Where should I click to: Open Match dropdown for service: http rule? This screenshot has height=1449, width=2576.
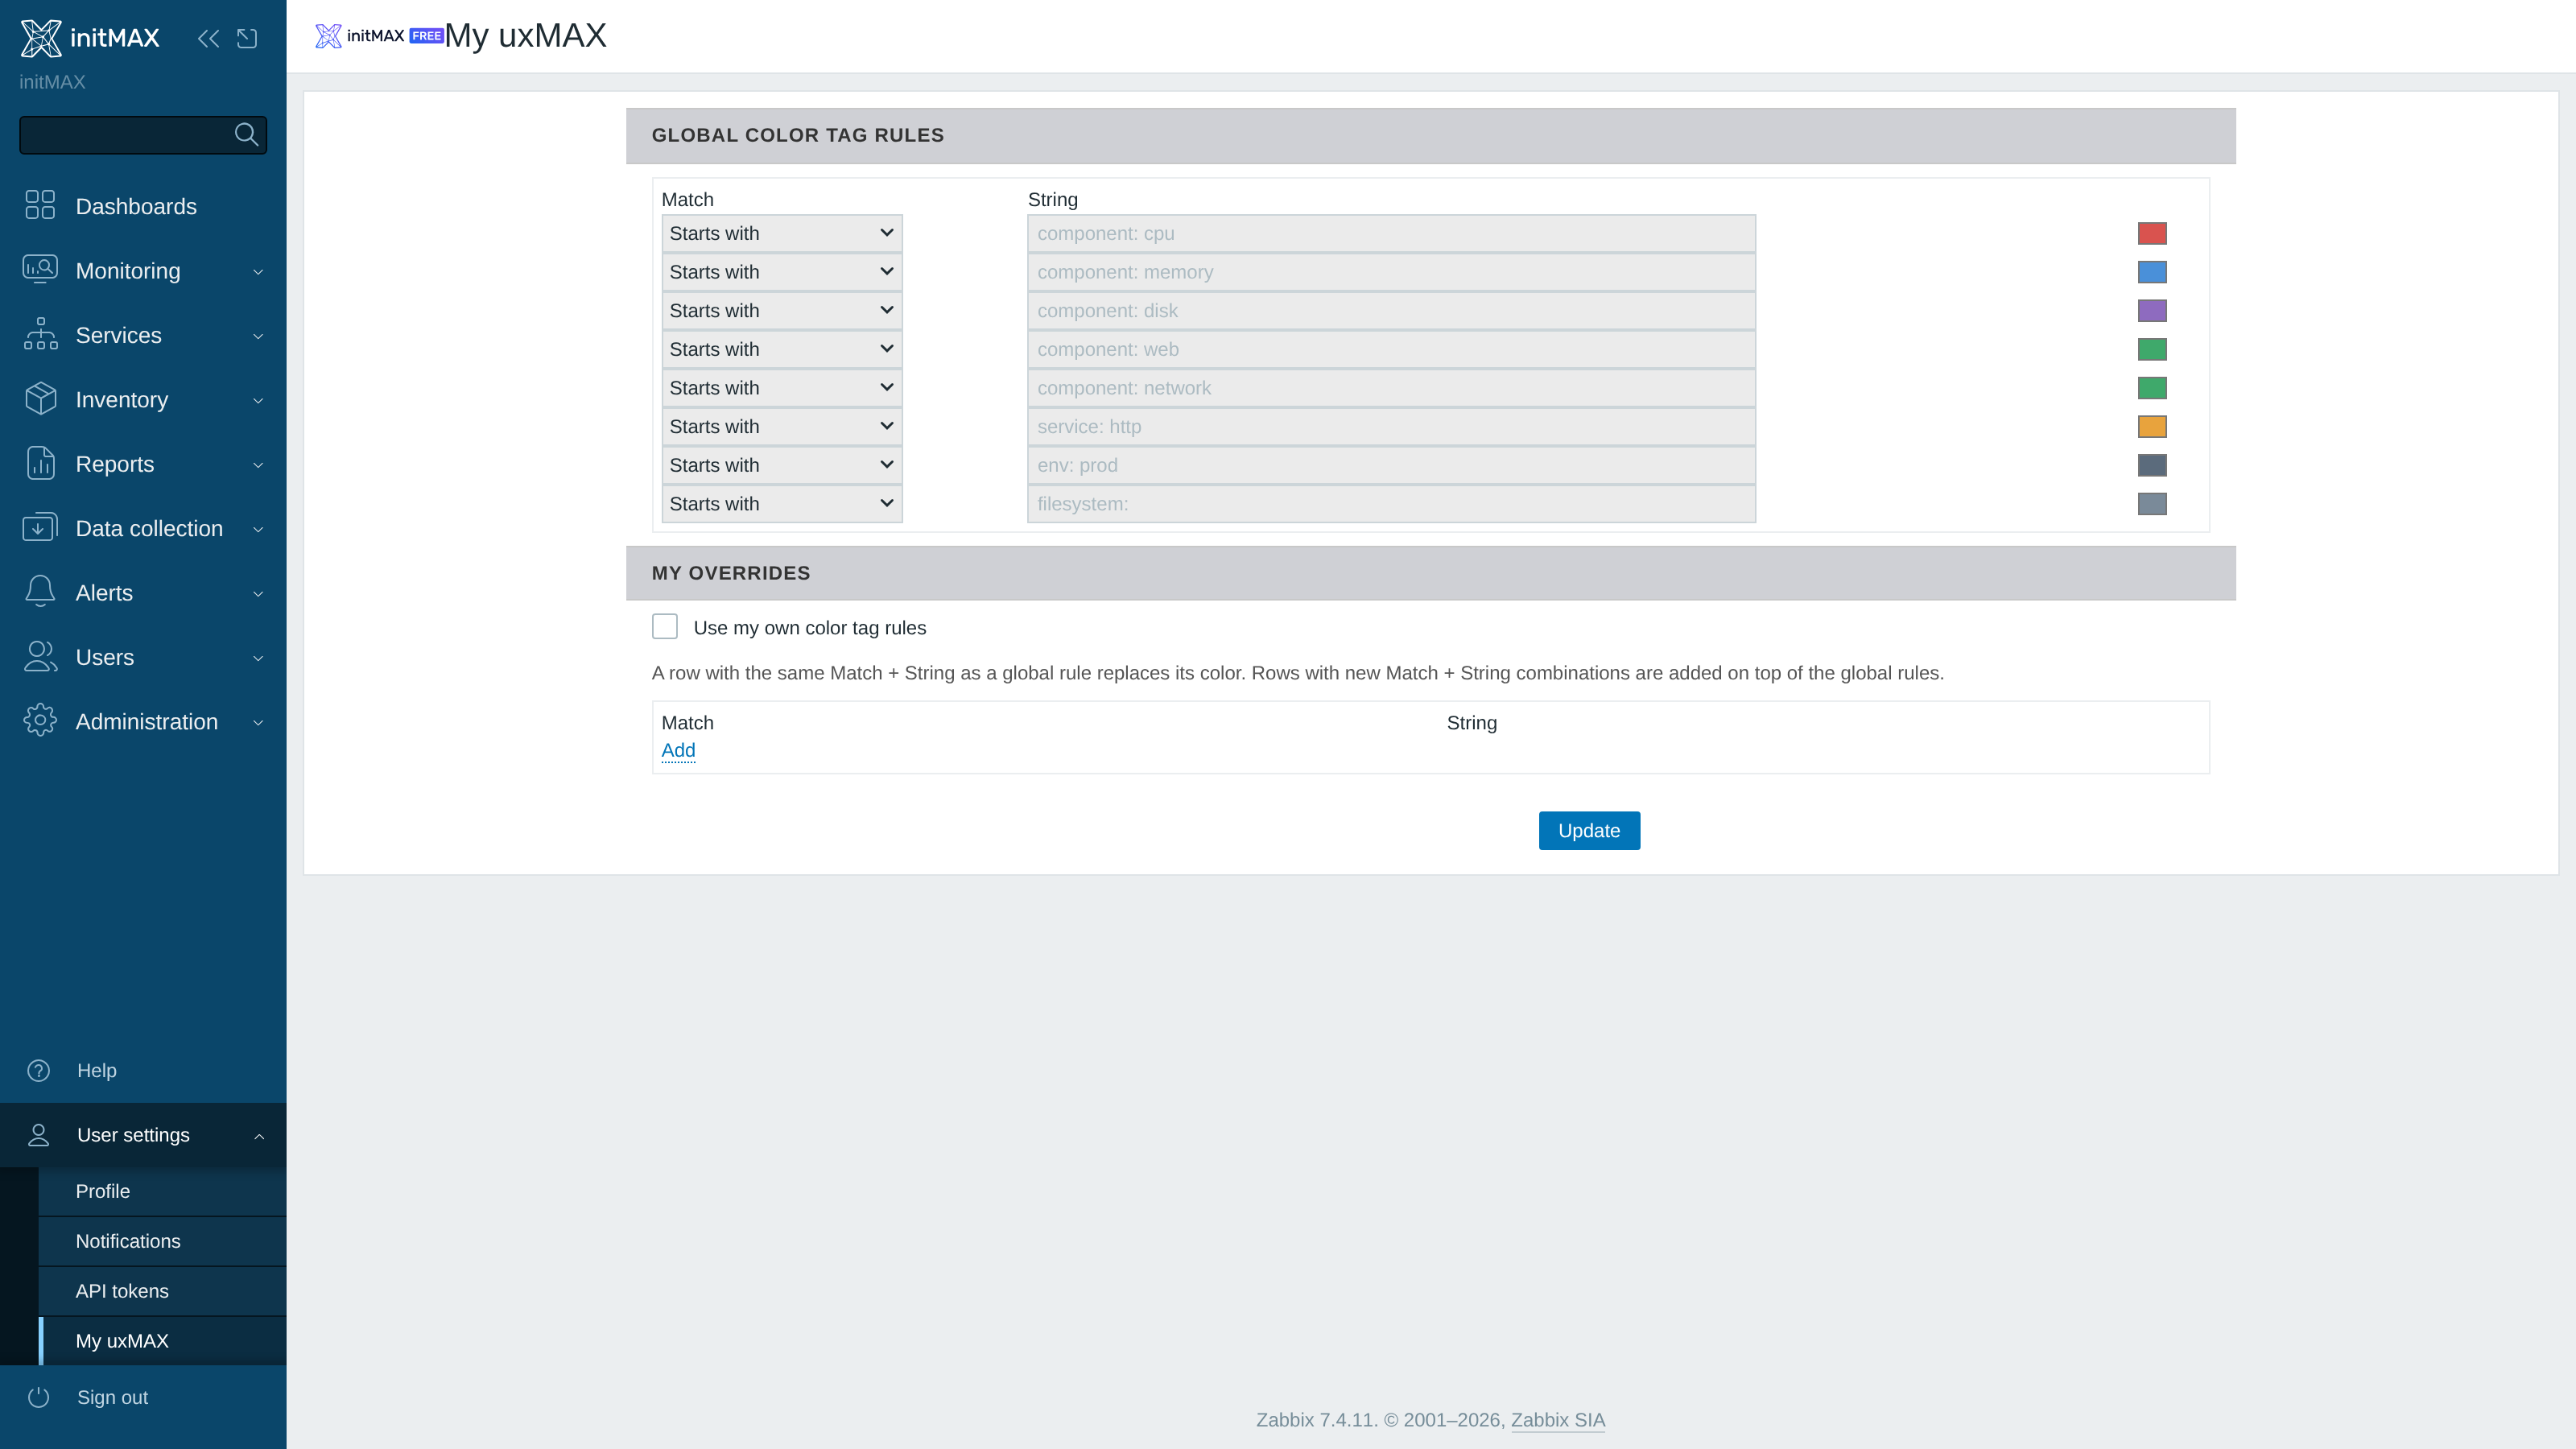[782, 427]
